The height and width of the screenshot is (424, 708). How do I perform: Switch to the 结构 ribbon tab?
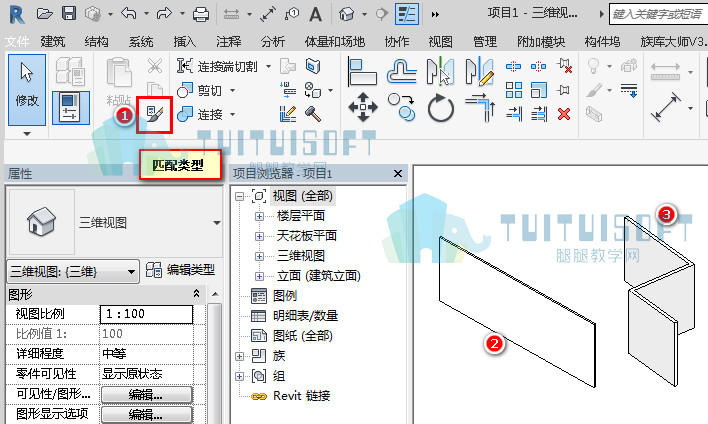point(96,42)
